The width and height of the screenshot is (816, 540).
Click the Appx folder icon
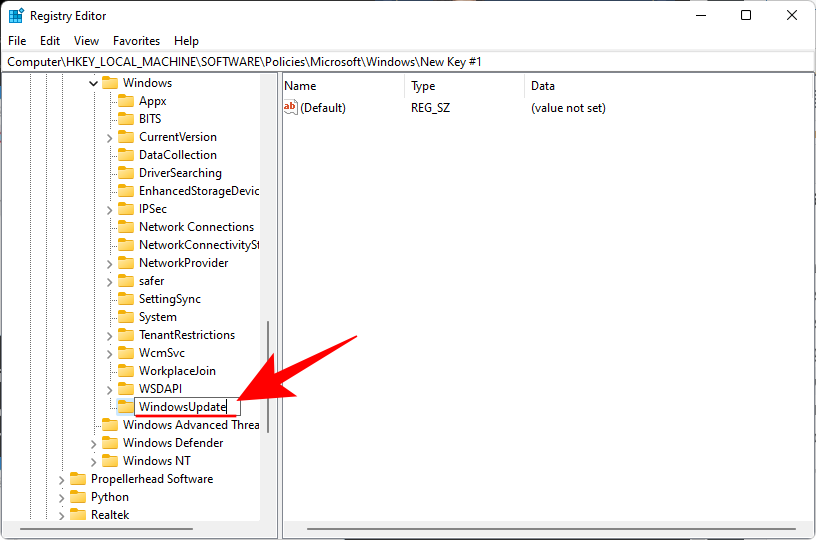126,101
